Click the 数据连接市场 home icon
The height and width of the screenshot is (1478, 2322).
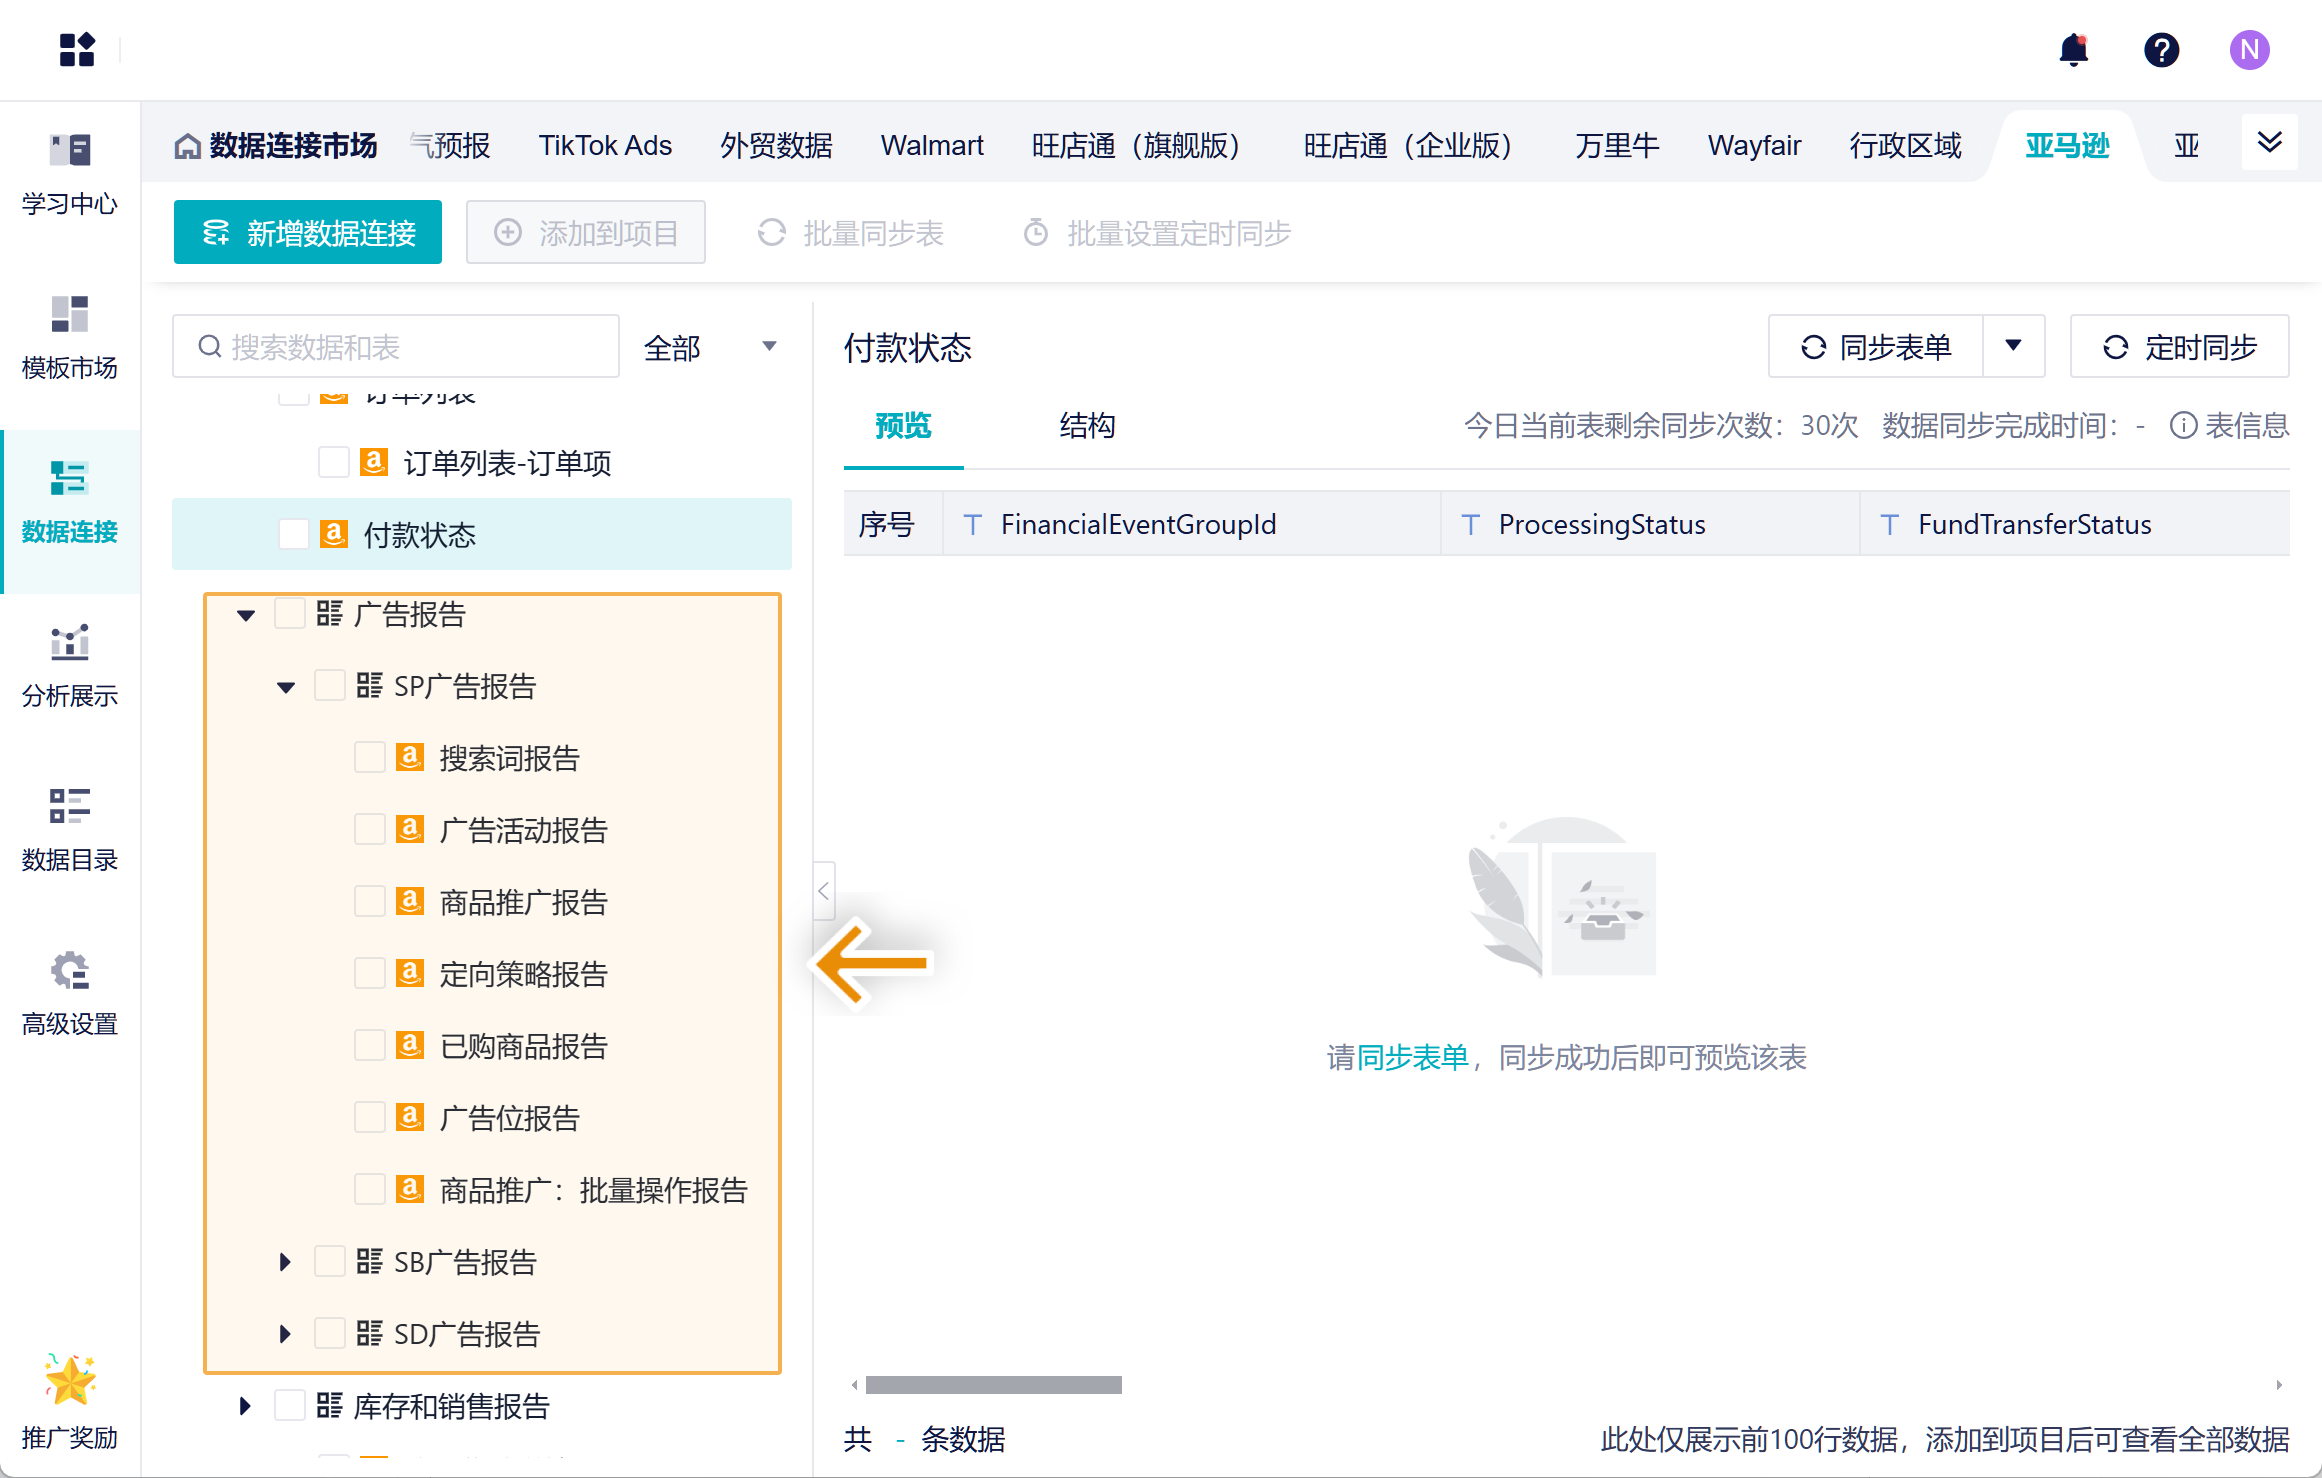click(x=187, y=146)
